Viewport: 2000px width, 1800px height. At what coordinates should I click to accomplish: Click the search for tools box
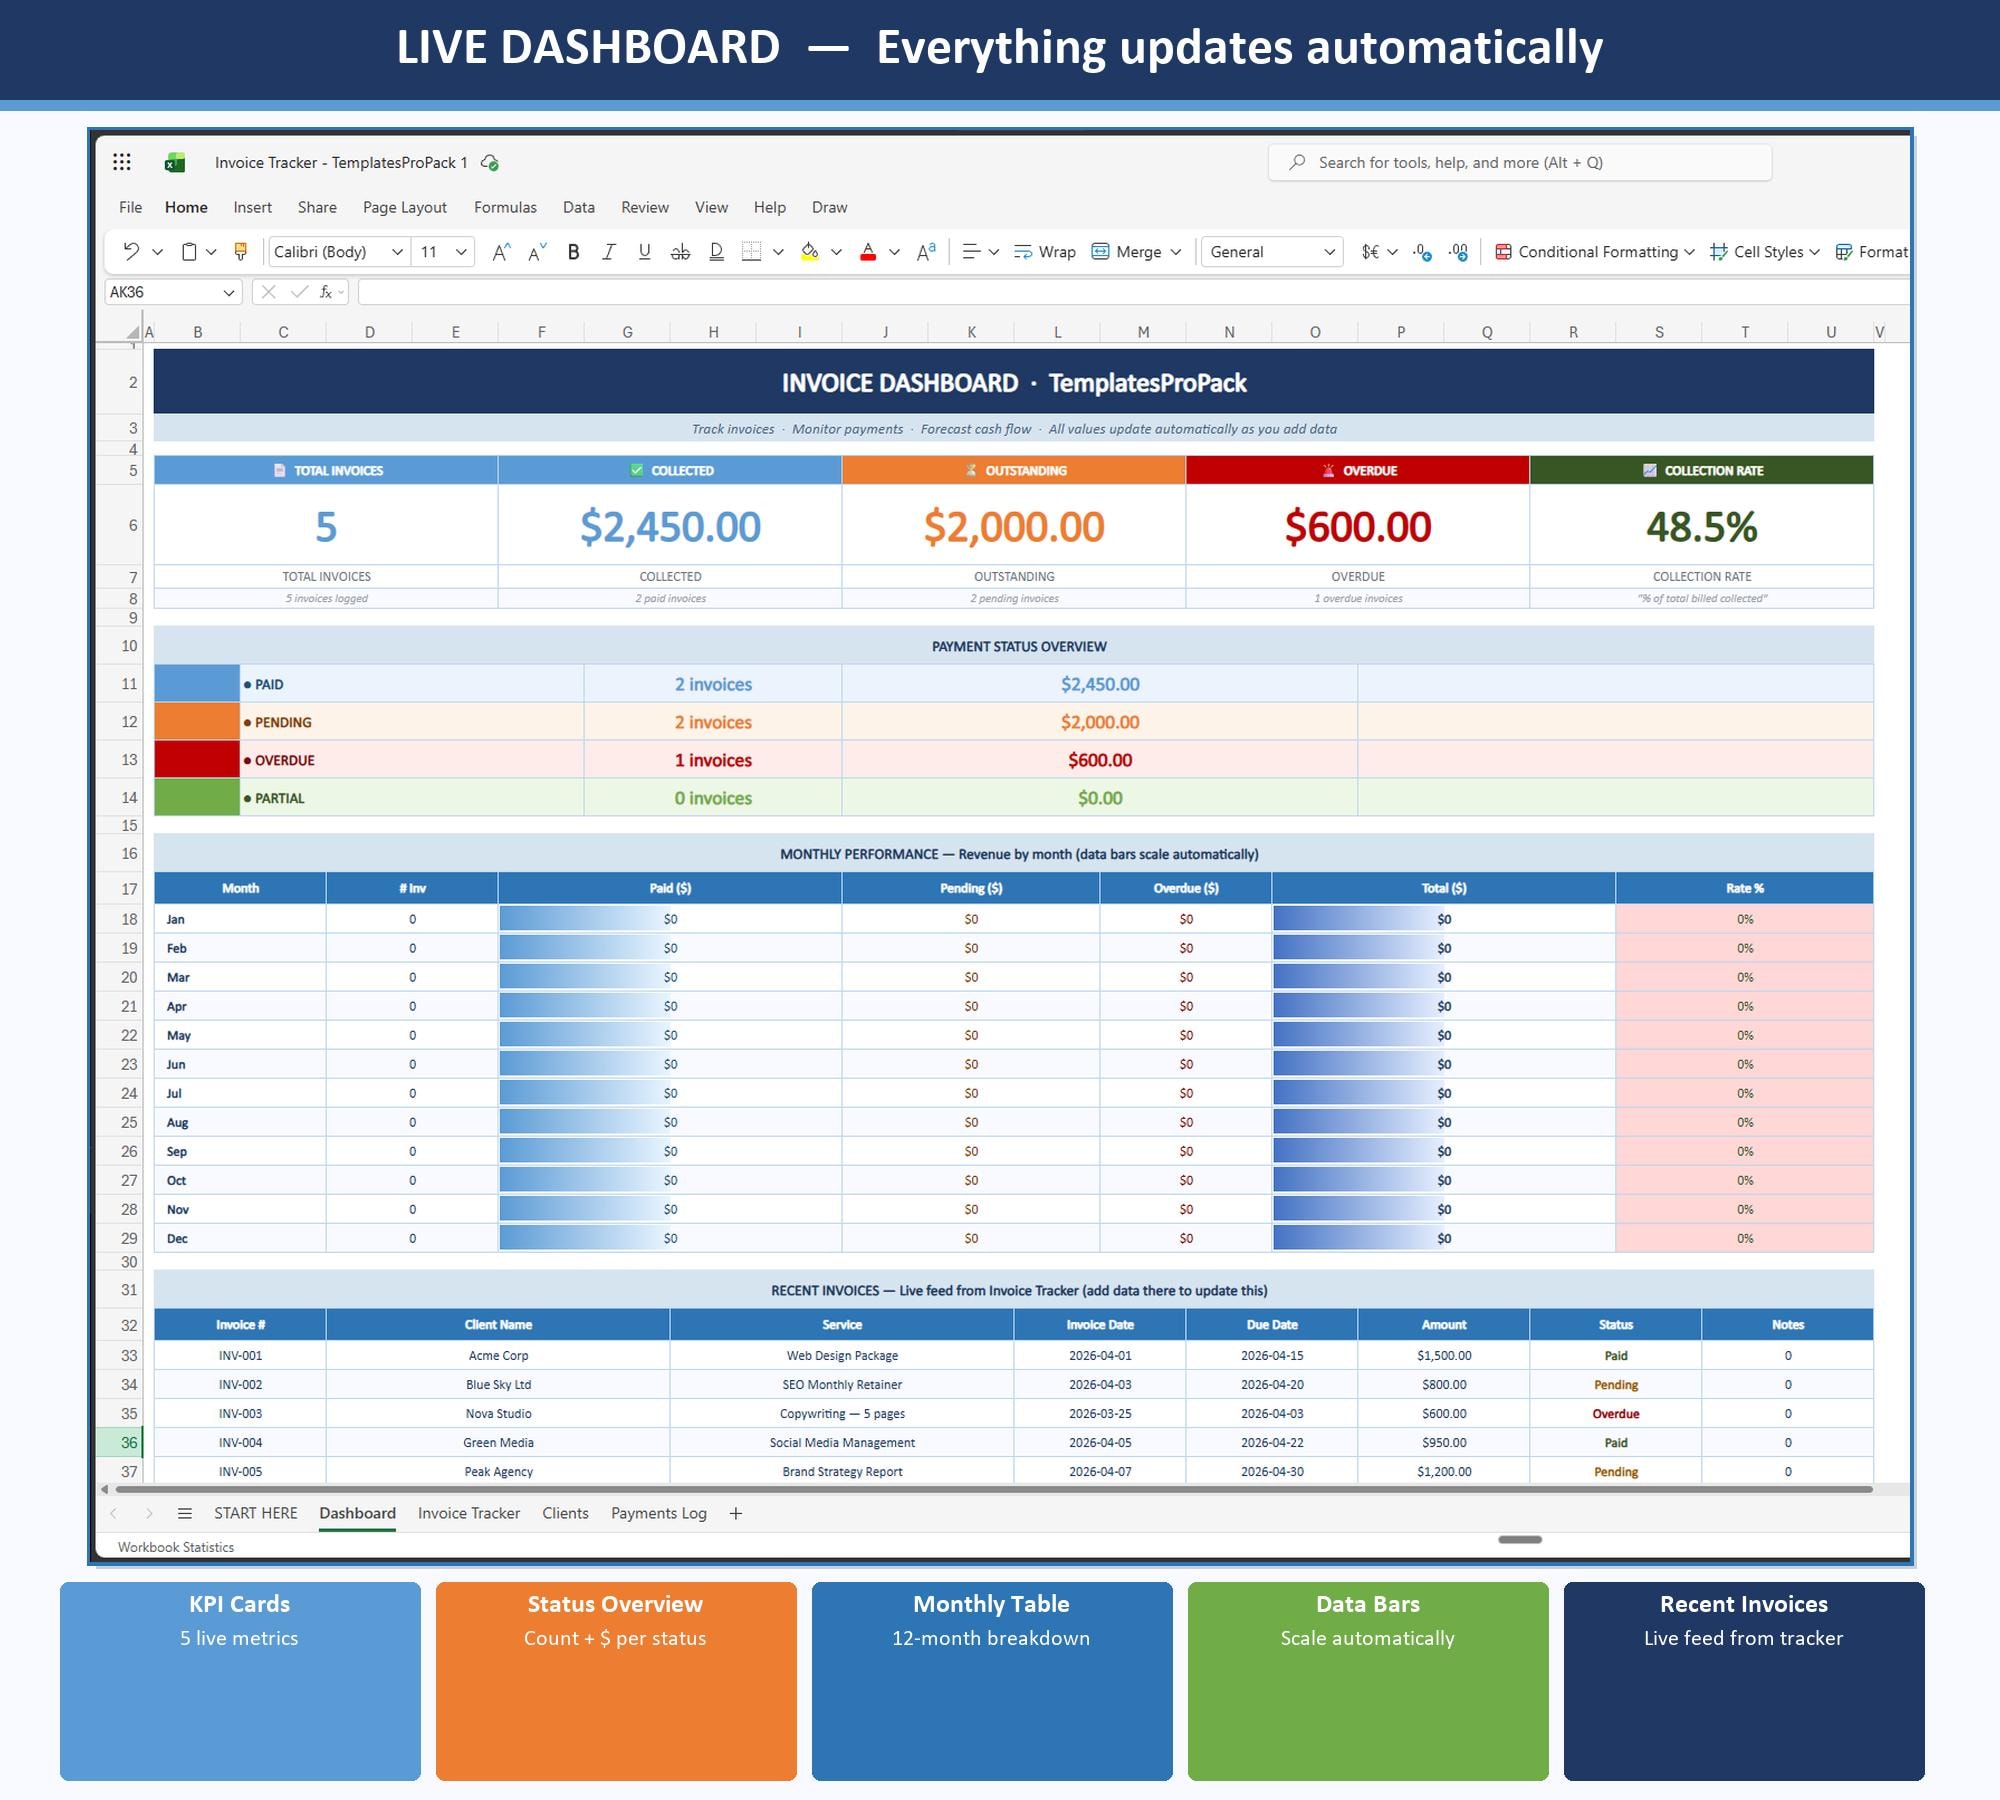1520,162
